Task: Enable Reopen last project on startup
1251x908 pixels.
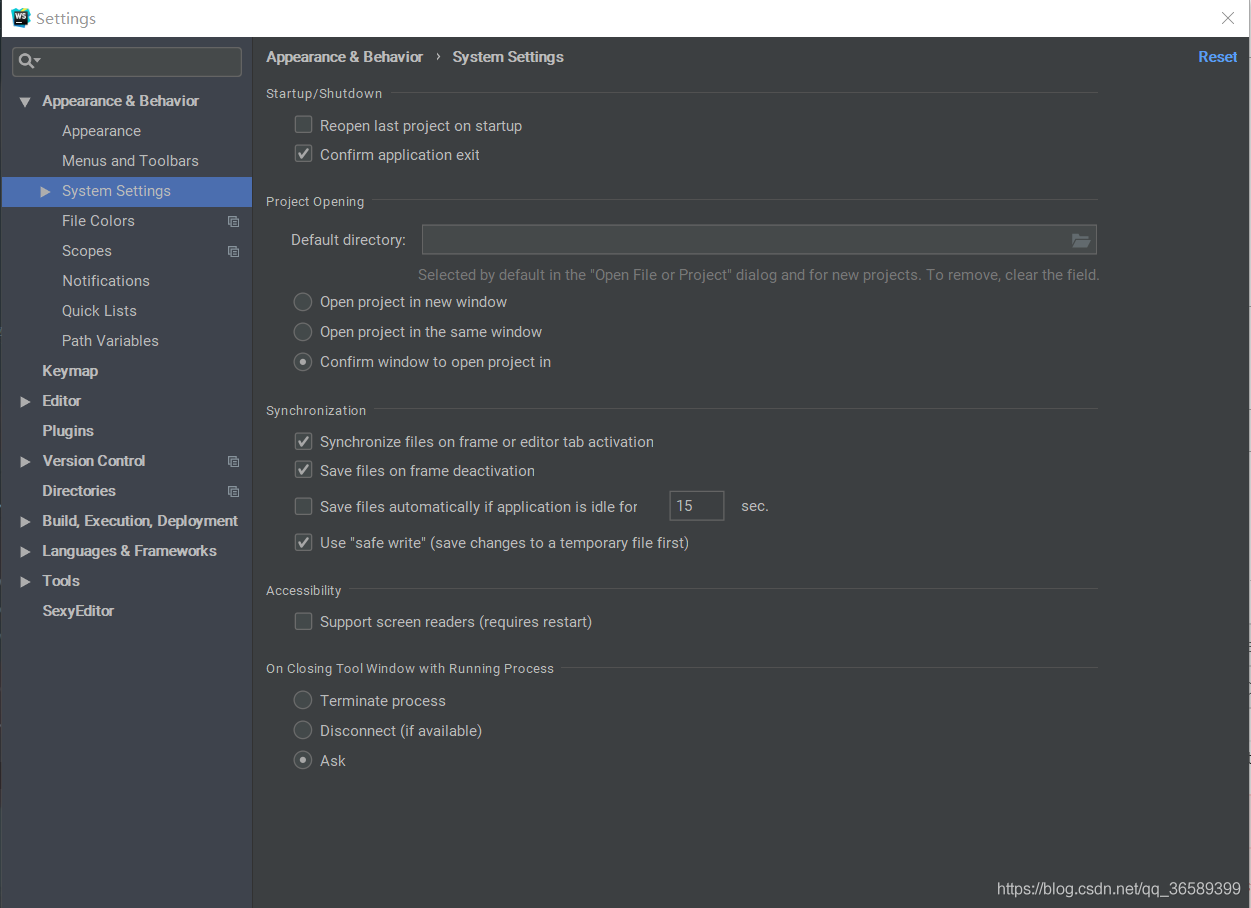Action: pyautogui.click(x=303, y=124)
